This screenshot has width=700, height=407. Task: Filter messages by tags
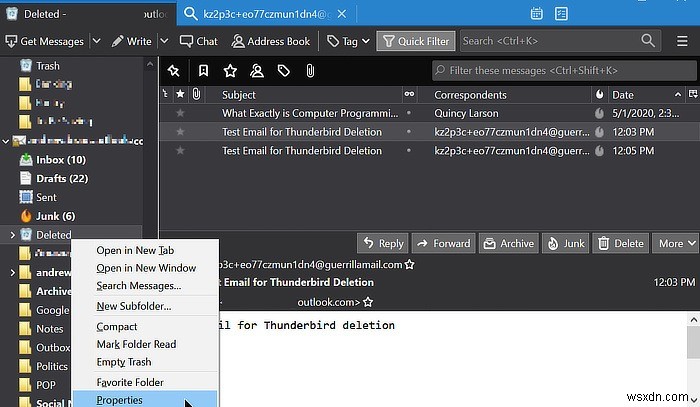pos(283,71)
